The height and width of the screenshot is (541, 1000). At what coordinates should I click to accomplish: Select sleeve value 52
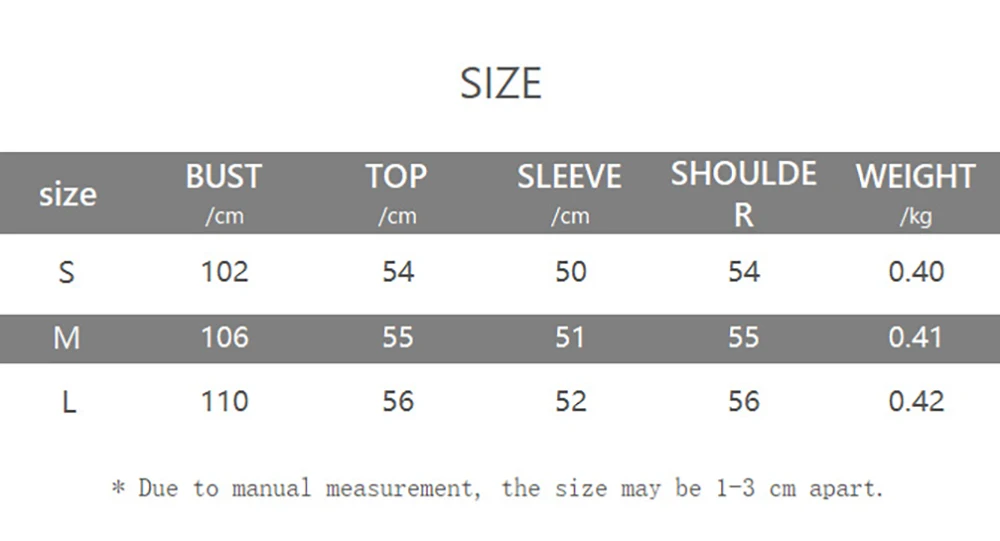(570, 401)
